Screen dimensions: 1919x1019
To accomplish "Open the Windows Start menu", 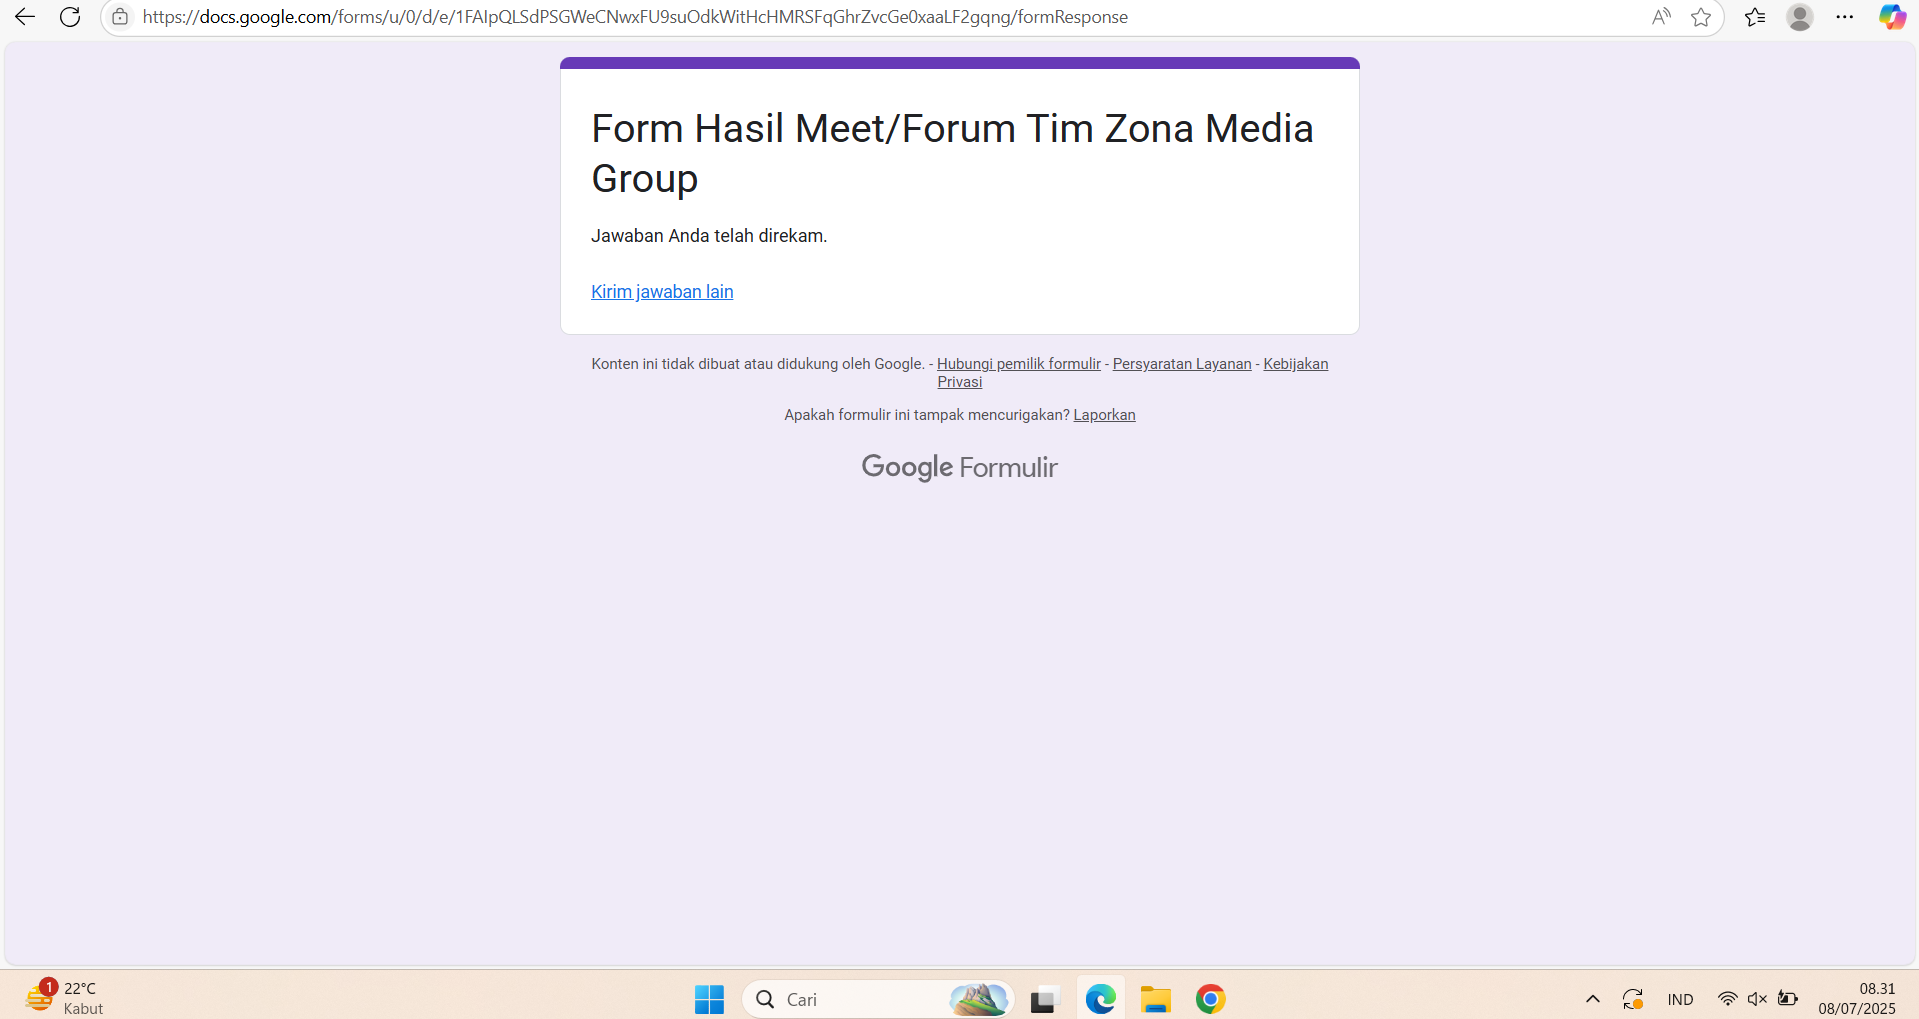I will 709,997.
